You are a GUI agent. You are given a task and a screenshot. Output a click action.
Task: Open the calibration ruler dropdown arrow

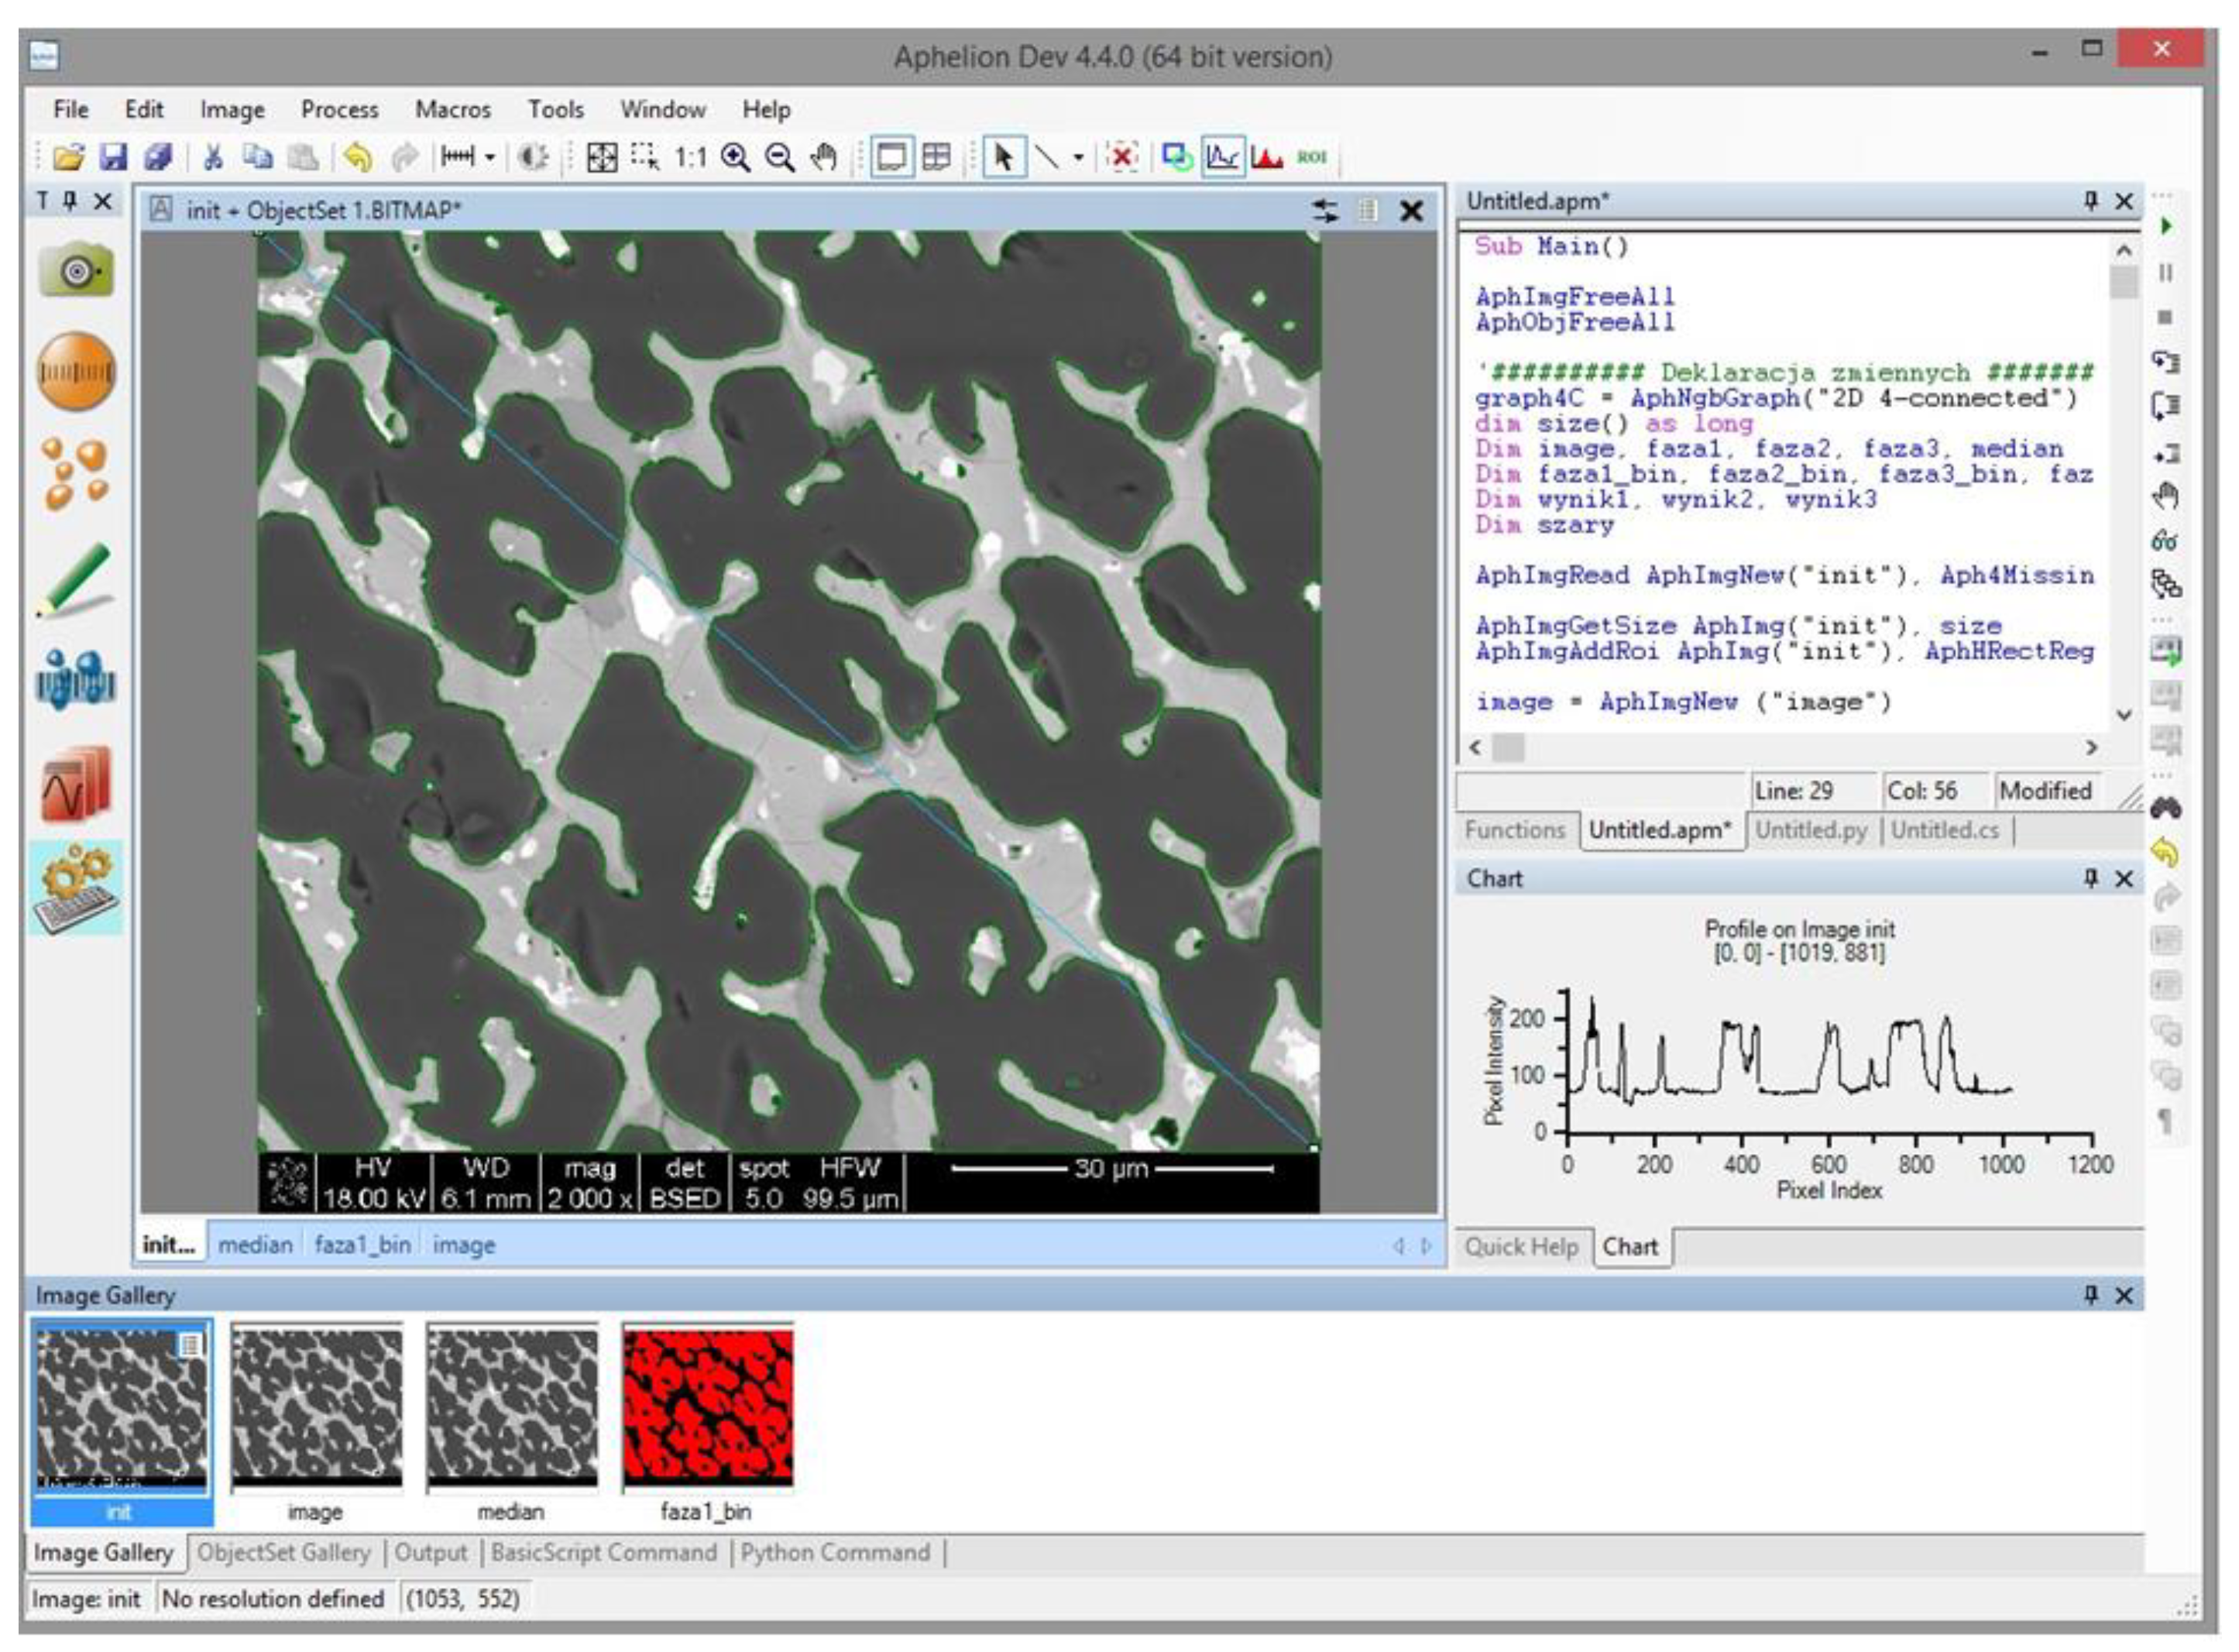click(x=490, y=157)
